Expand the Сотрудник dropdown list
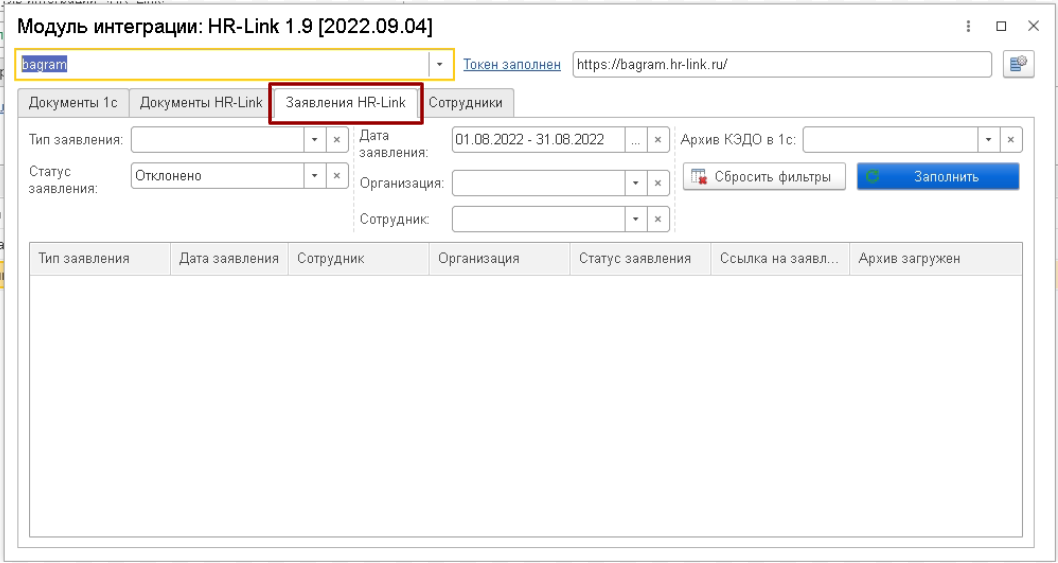 tap(636, 219)
